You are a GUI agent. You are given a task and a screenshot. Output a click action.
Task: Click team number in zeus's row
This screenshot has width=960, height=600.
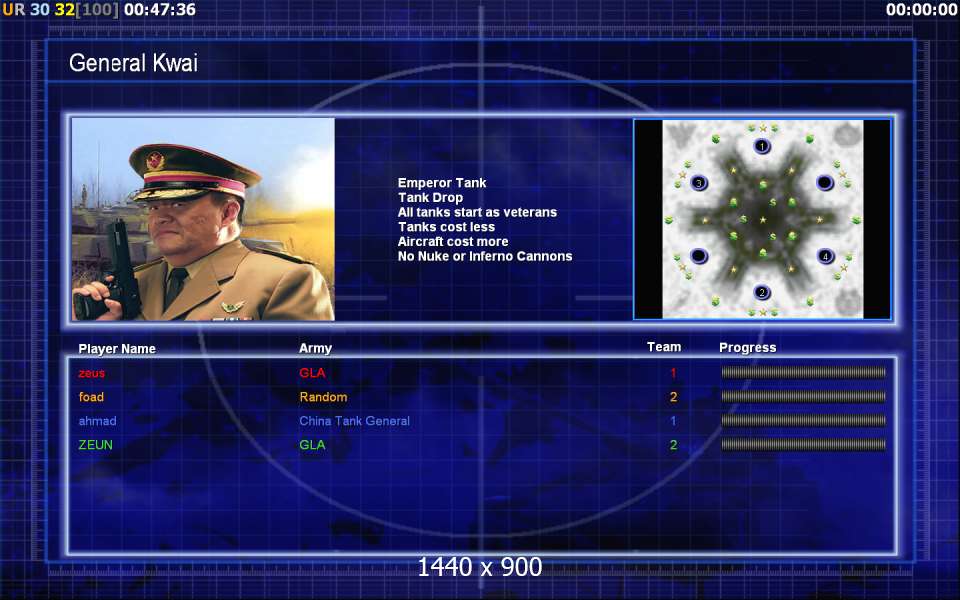pyautogui.click(x=673, y=373)
